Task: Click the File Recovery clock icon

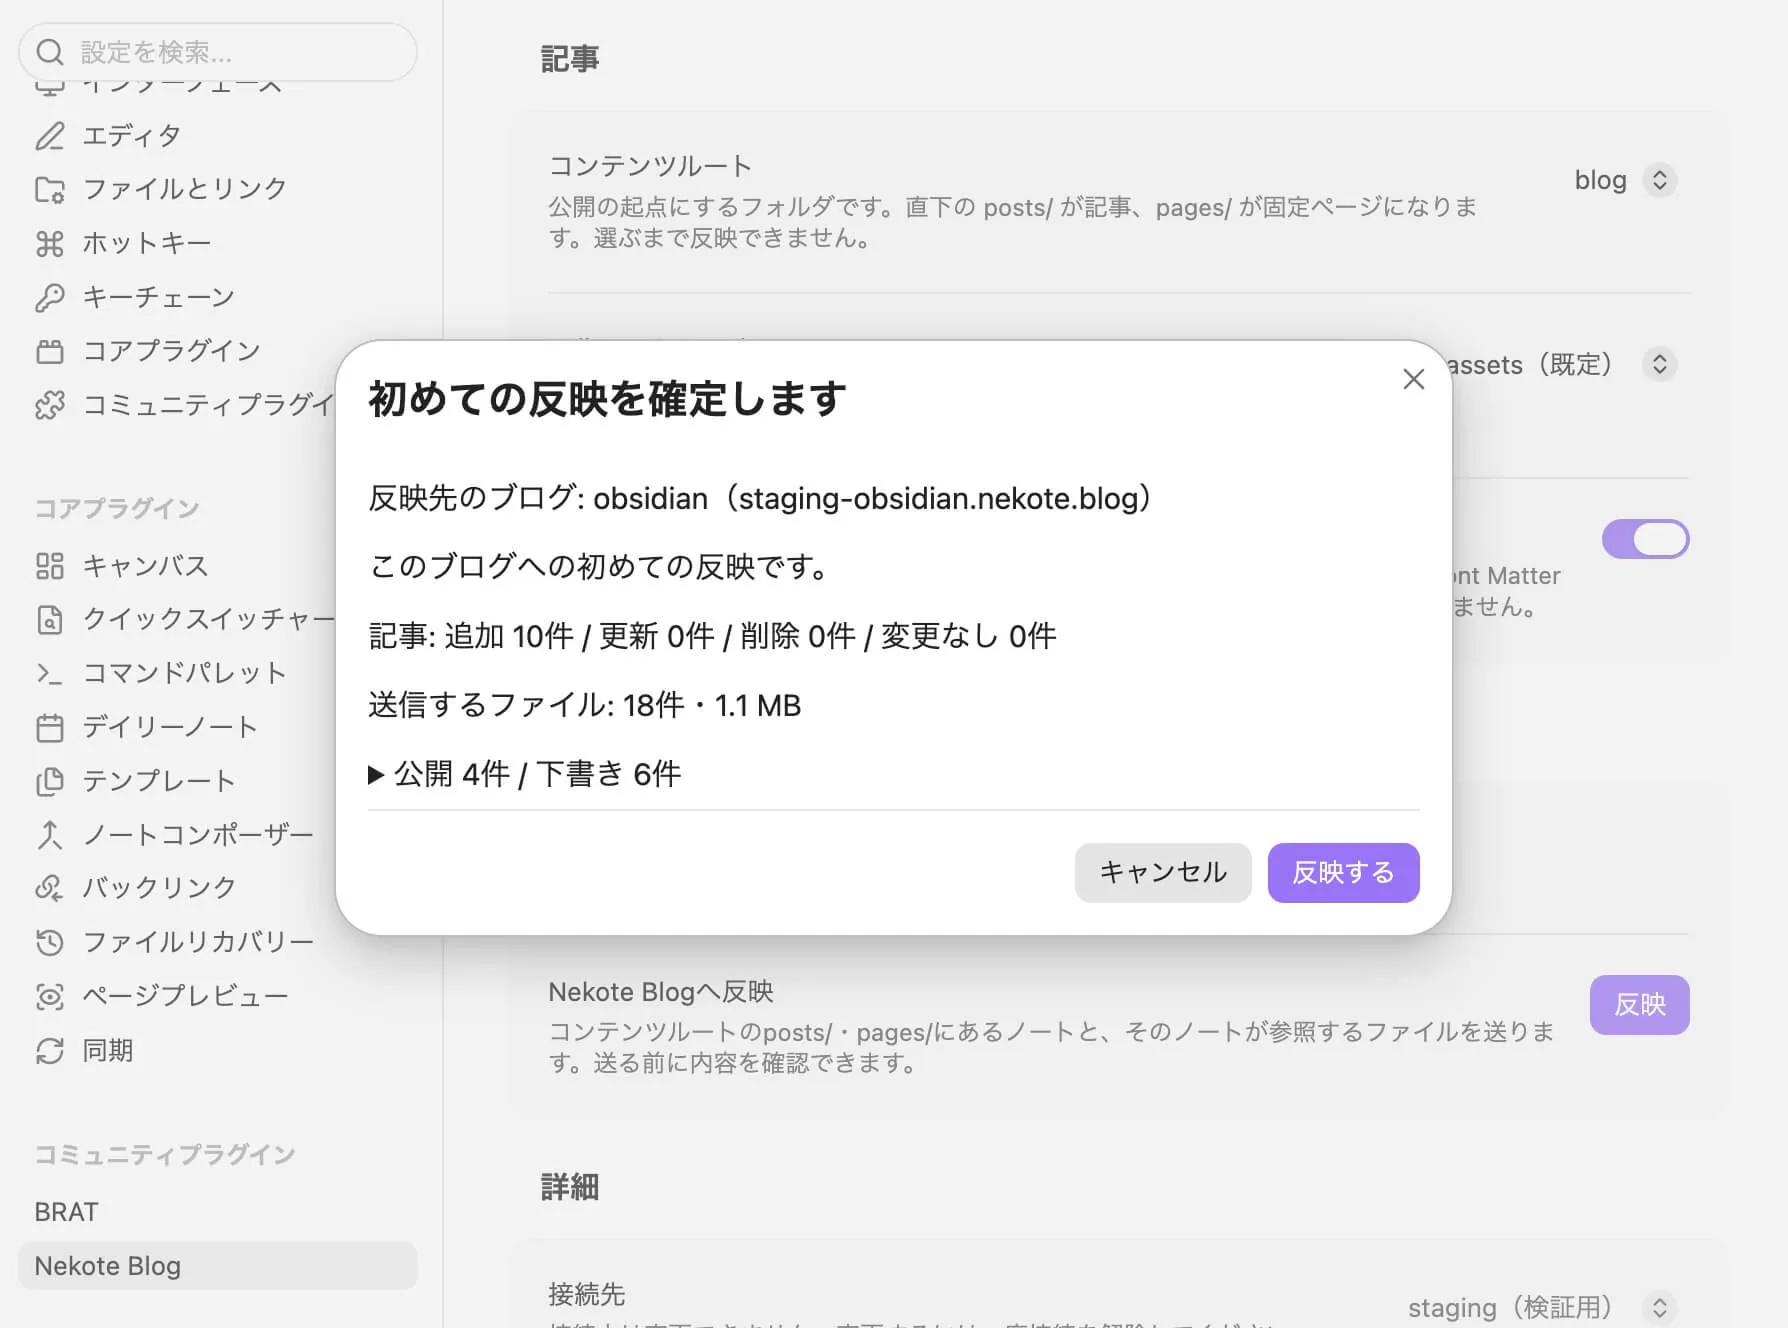Action: click(50, 942)
